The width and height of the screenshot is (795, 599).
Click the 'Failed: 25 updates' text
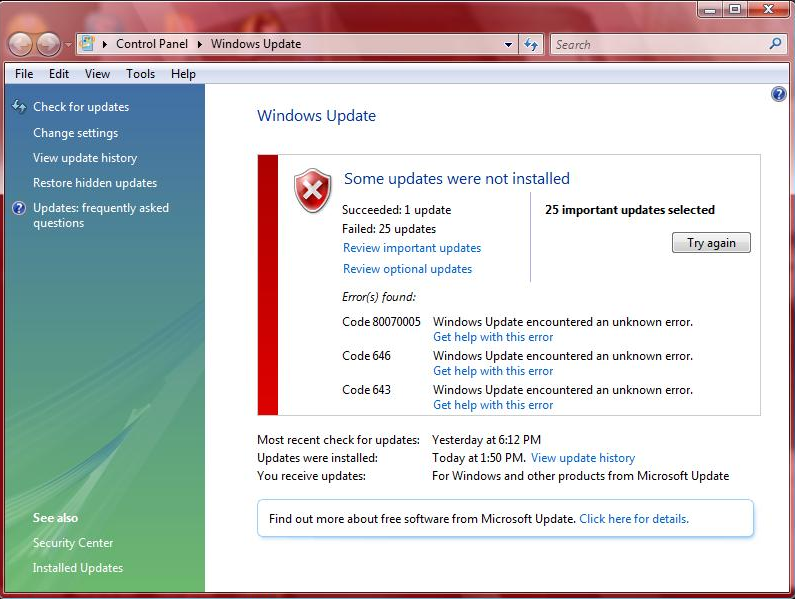pos(389,229)
